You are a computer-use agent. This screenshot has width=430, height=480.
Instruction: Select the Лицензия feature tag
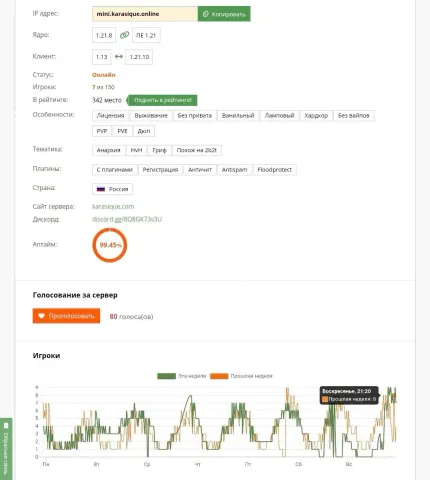(x=110, y=116)
